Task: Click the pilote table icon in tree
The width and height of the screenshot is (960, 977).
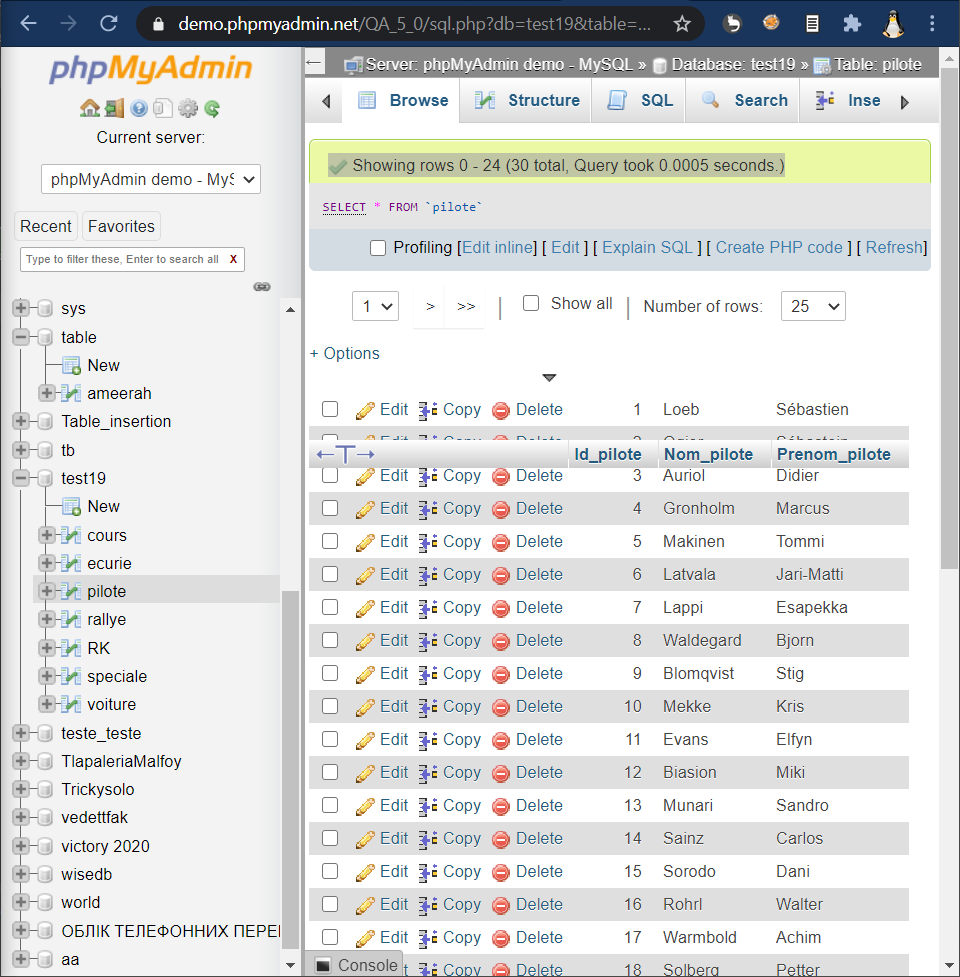Action: click(71, 591)
